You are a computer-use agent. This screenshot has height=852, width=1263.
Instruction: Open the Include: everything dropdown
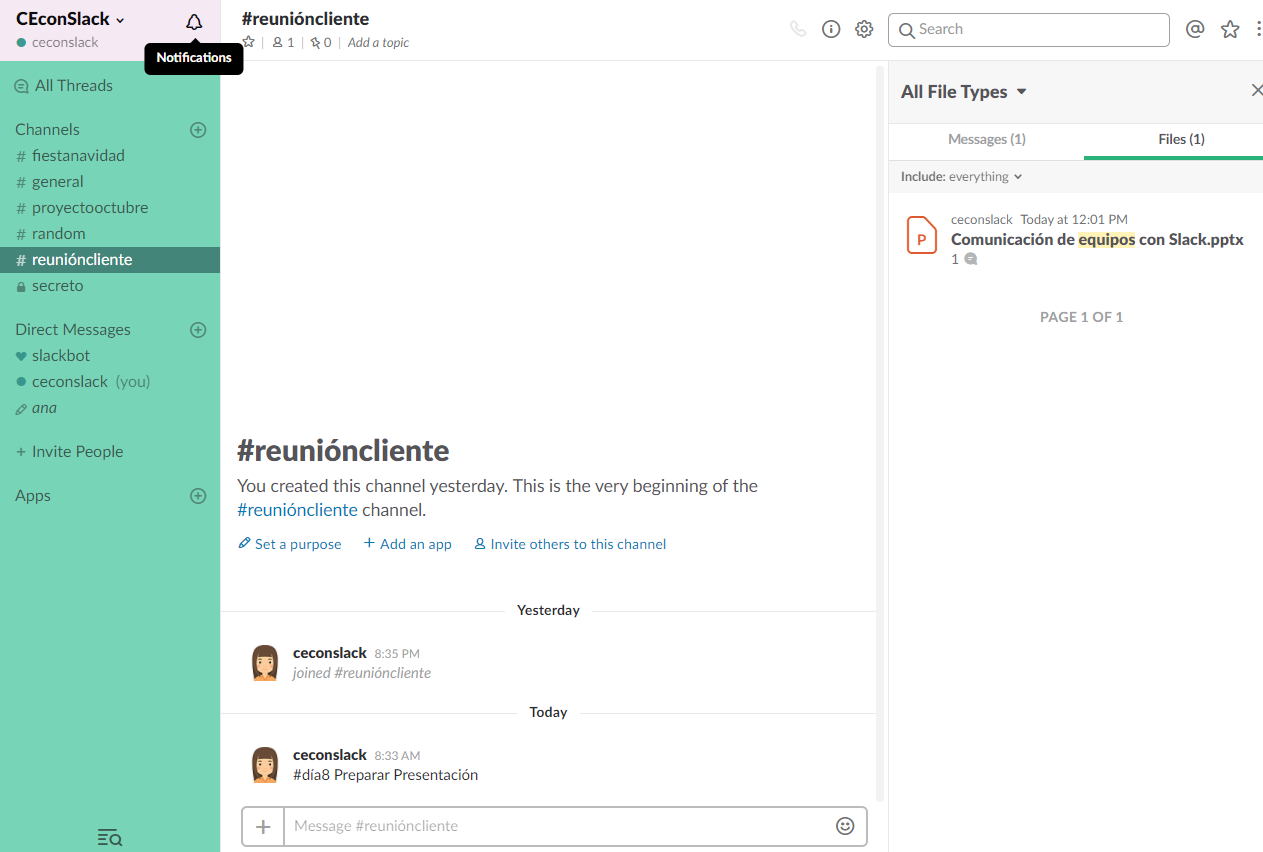point(962,176)
